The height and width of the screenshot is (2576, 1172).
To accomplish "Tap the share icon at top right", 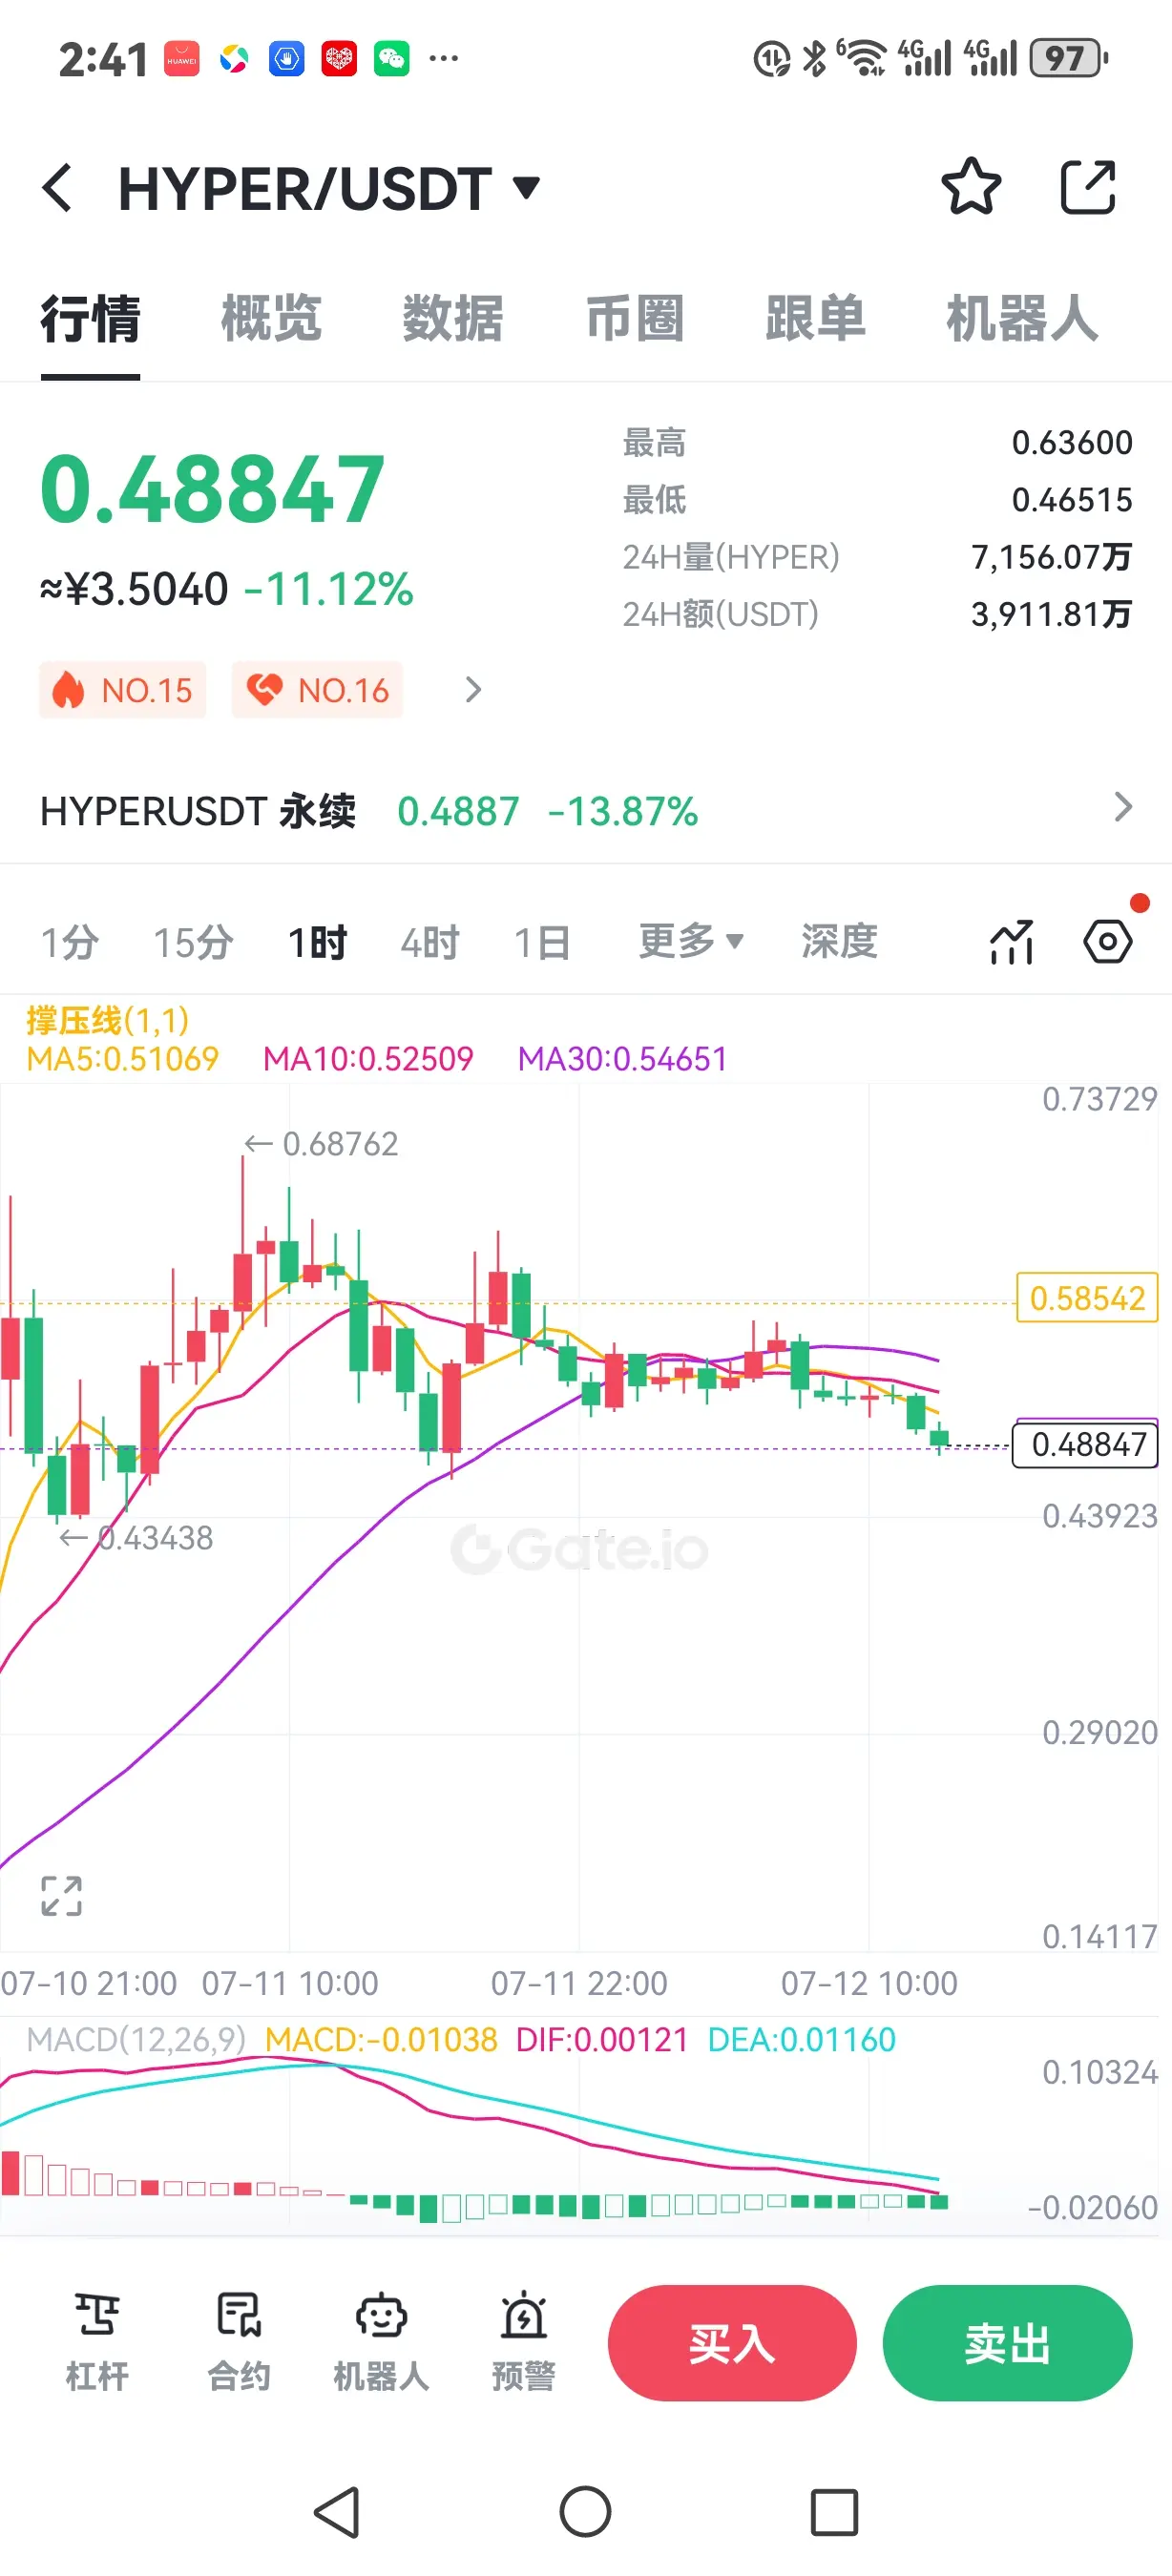I will coord(1087,187).
